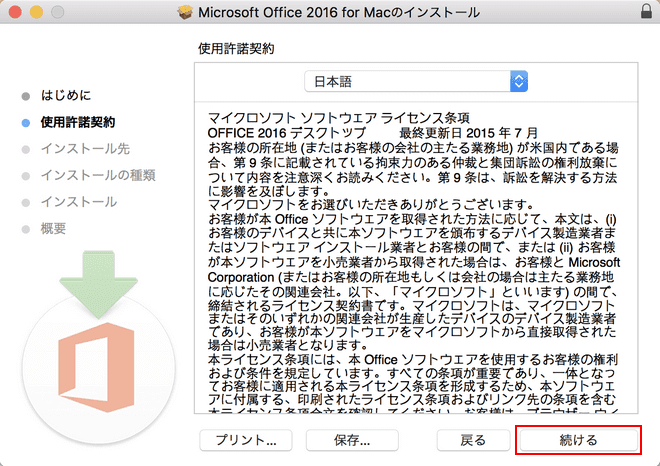Click the line 場合は小売業者となります。
Viewport: 660px width, 466px height.
tap(288, 346)
